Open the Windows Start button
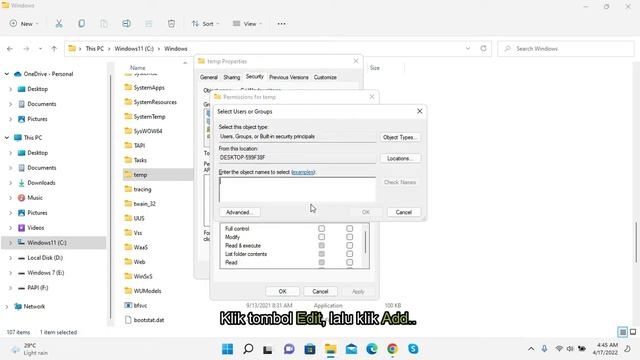 227,349
